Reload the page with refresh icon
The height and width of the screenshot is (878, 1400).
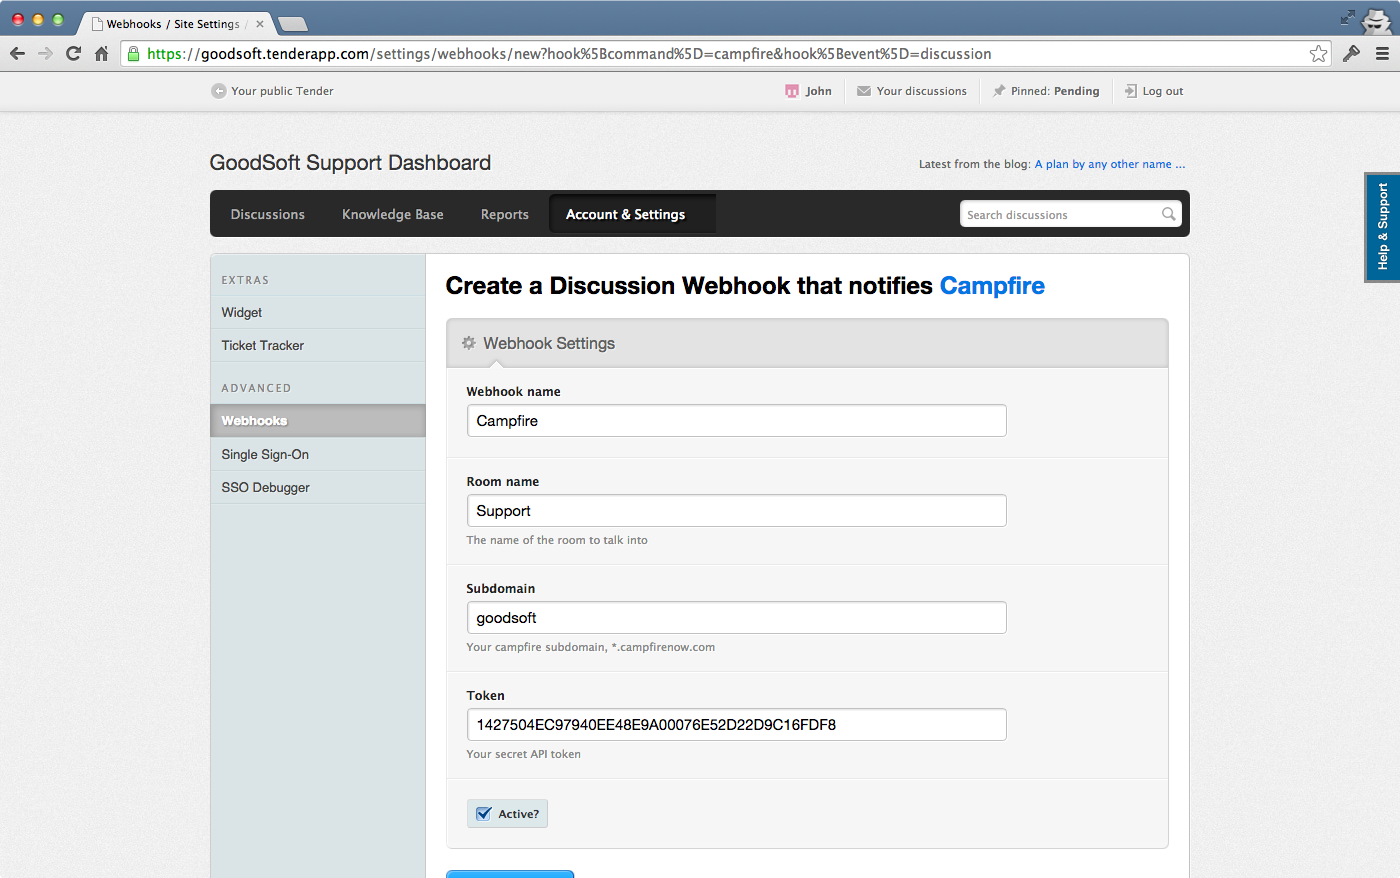73,54
